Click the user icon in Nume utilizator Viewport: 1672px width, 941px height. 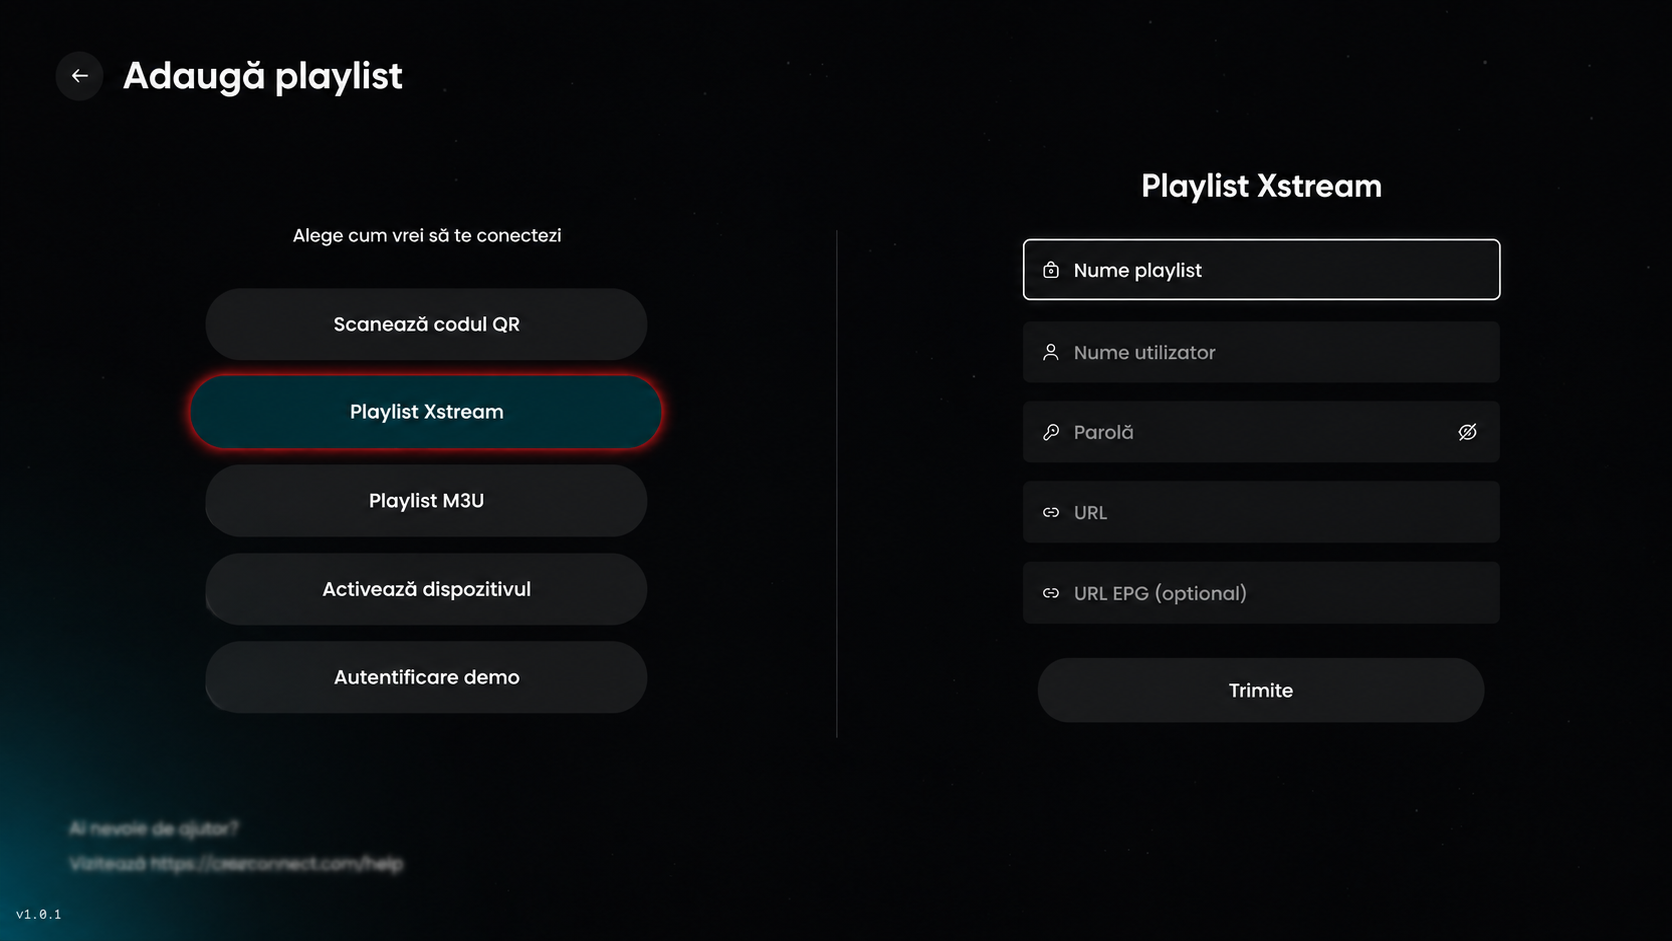(1050, 352)
